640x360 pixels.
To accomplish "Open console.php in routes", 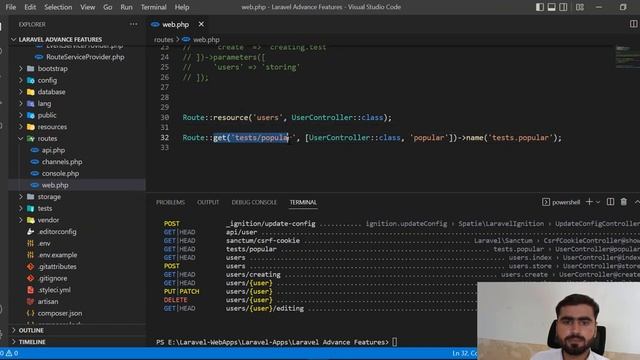I will point(60,173).
